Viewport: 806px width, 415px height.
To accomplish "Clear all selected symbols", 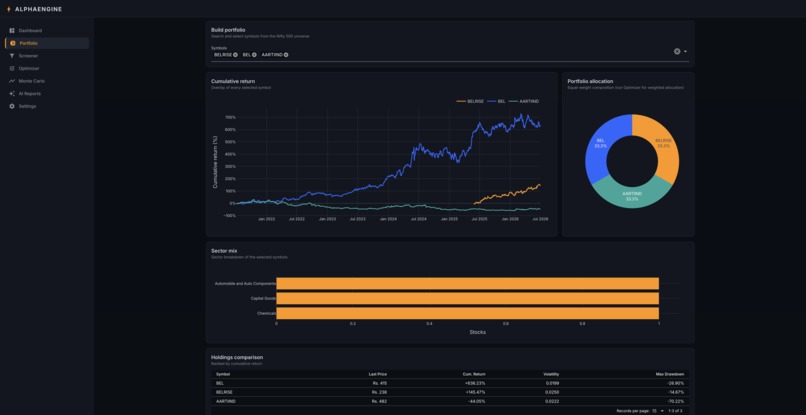I will click(677, 51).
